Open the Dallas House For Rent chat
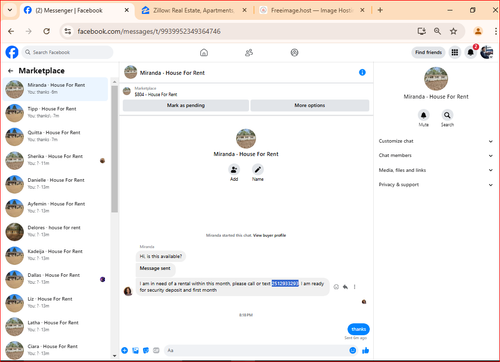The image size is (500, 362). [x=55, y=279]
